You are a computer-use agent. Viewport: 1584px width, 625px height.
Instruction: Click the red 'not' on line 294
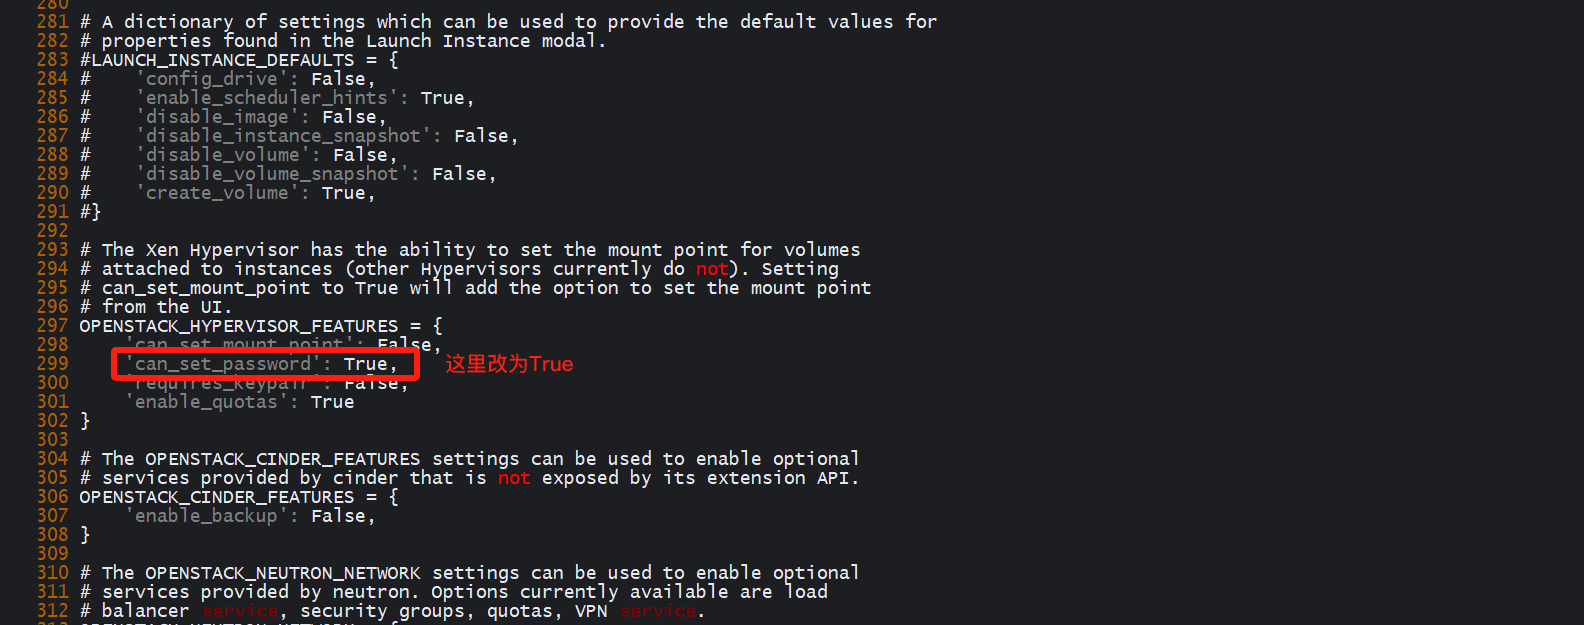point(712,269)
